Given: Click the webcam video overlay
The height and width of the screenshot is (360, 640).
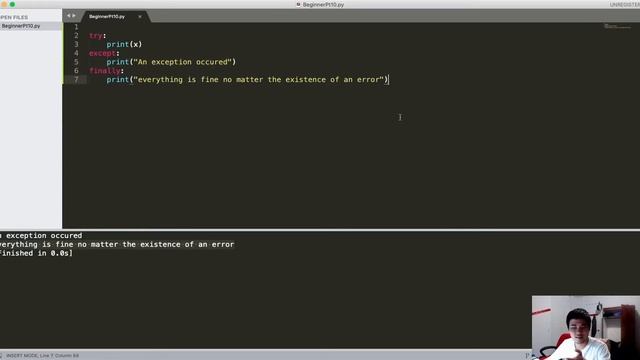Looking at the screenshot, I should pos(586,328).
